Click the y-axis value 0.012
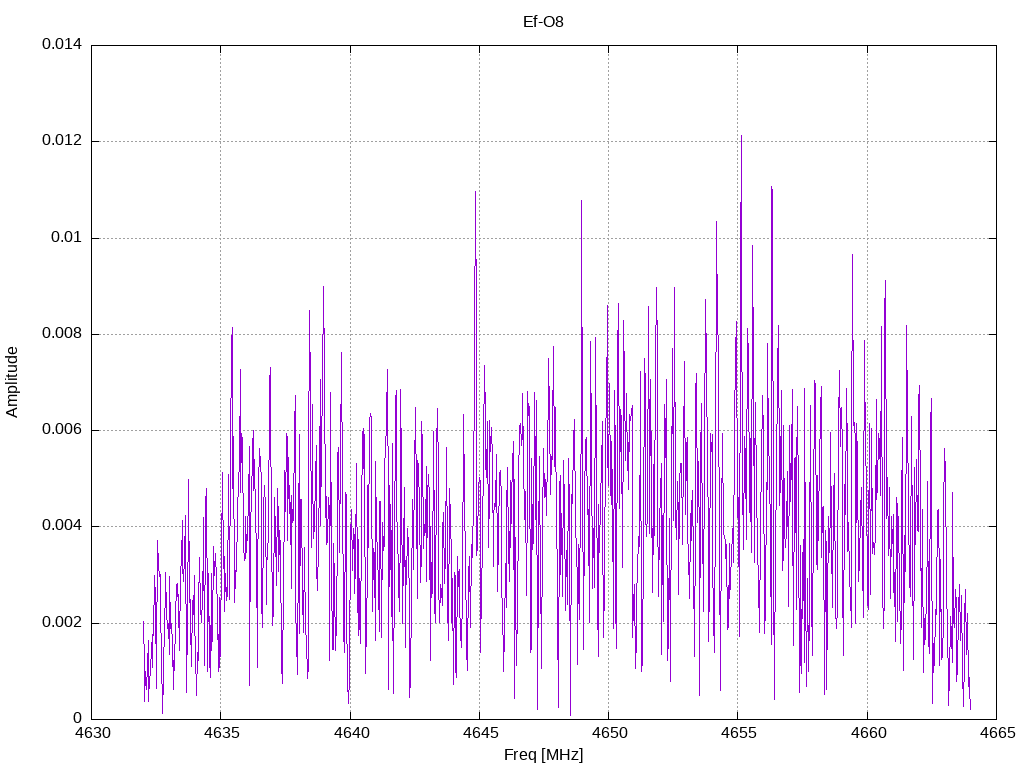This screenshot has height=768, width=1024. click(x=62, y=141)
